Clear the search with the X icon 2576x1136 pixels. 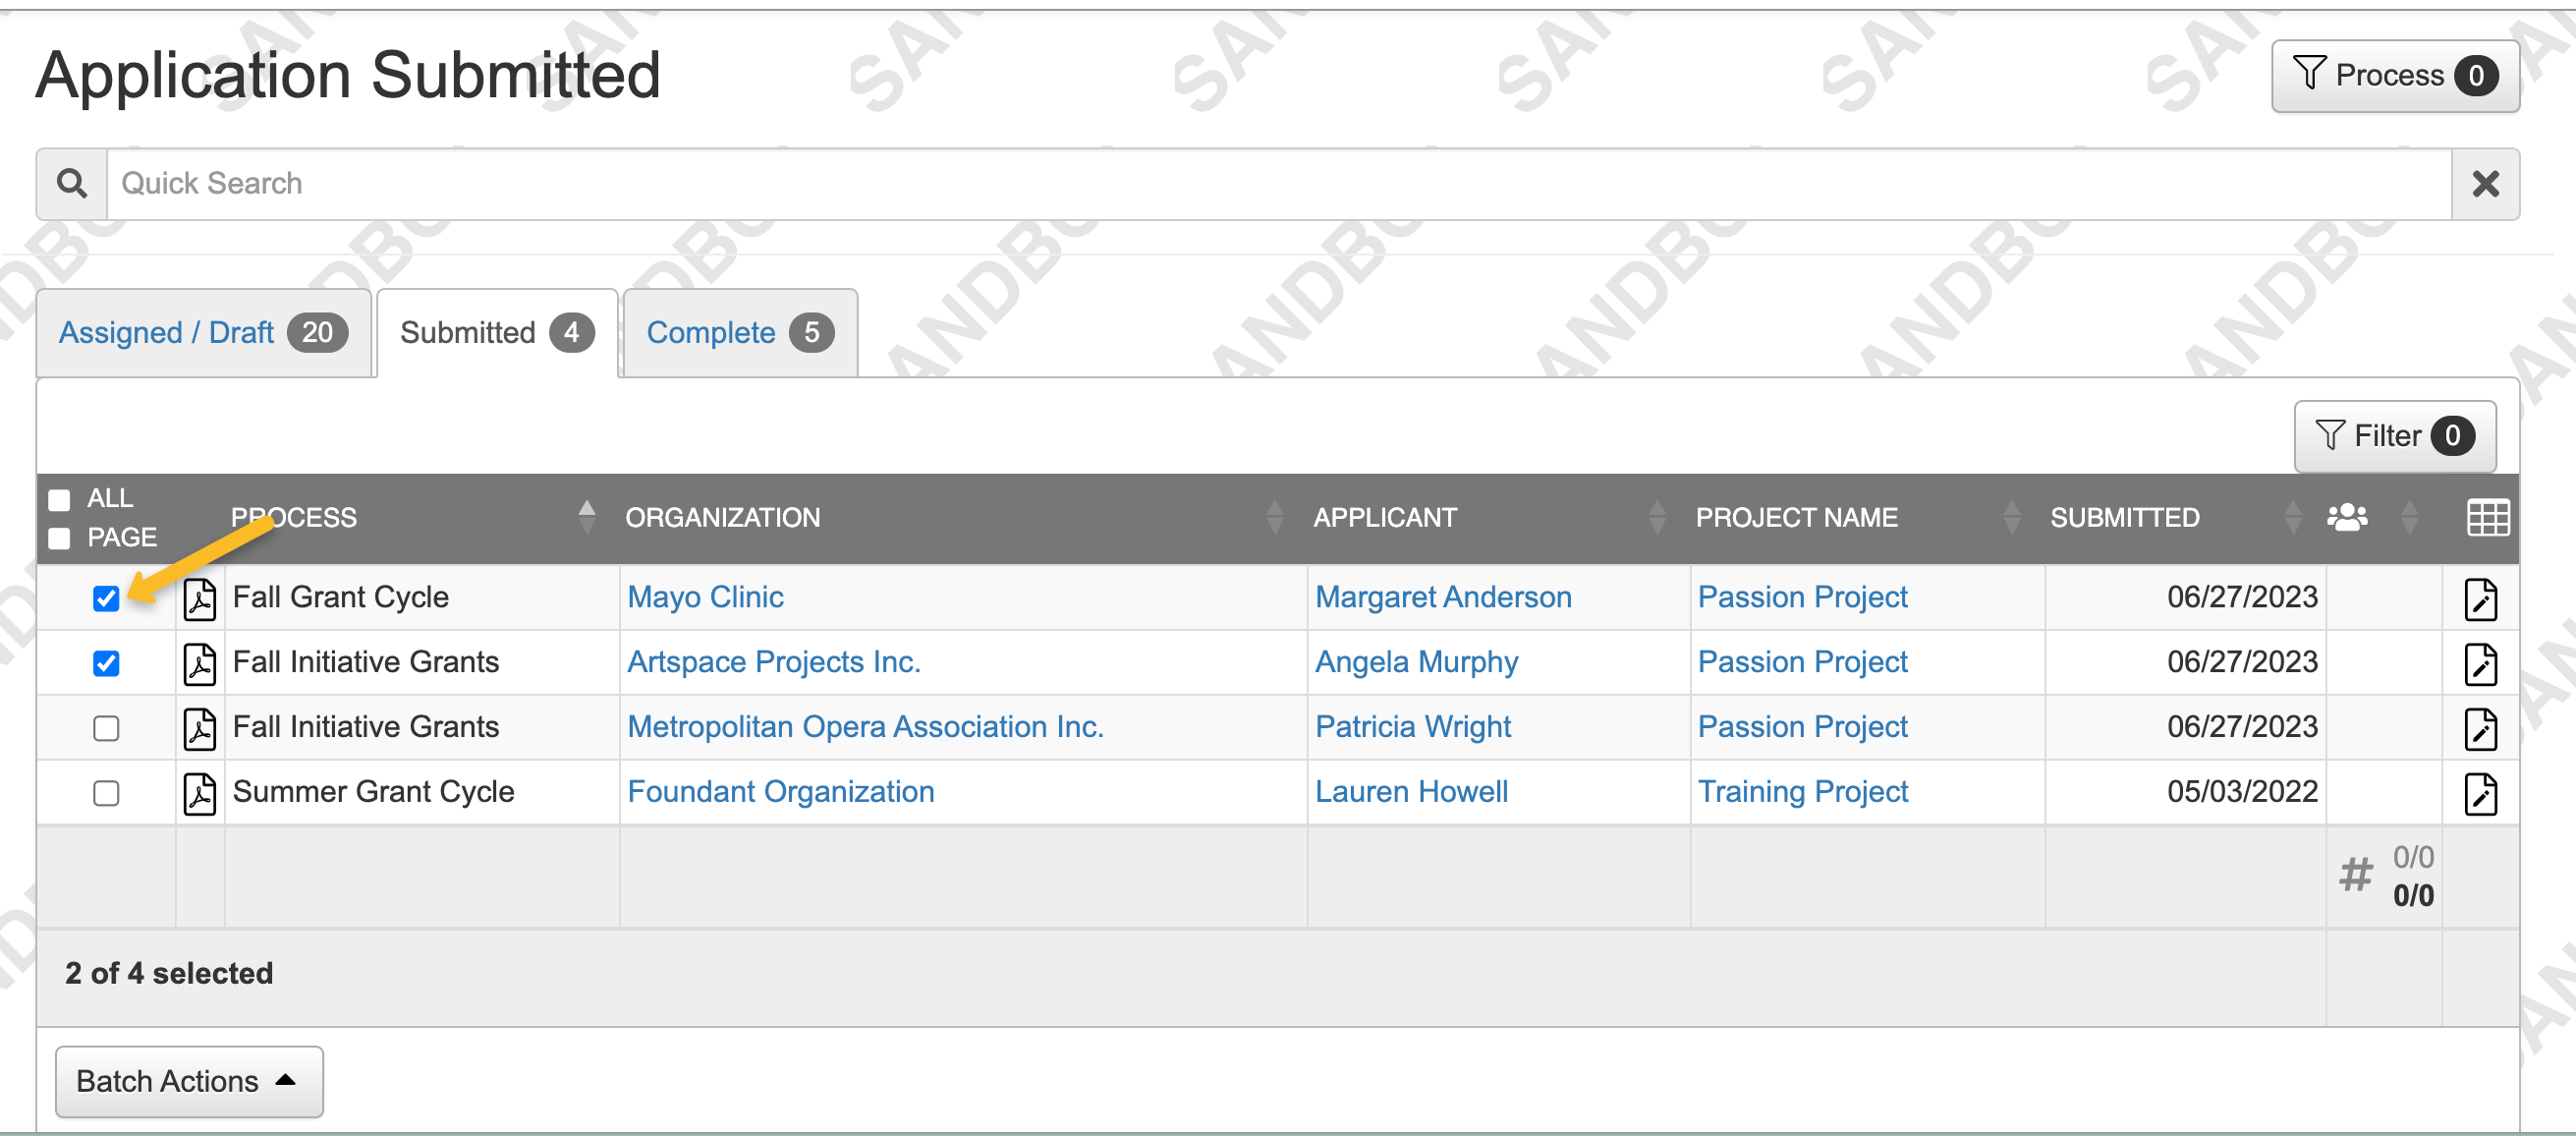2485,183
